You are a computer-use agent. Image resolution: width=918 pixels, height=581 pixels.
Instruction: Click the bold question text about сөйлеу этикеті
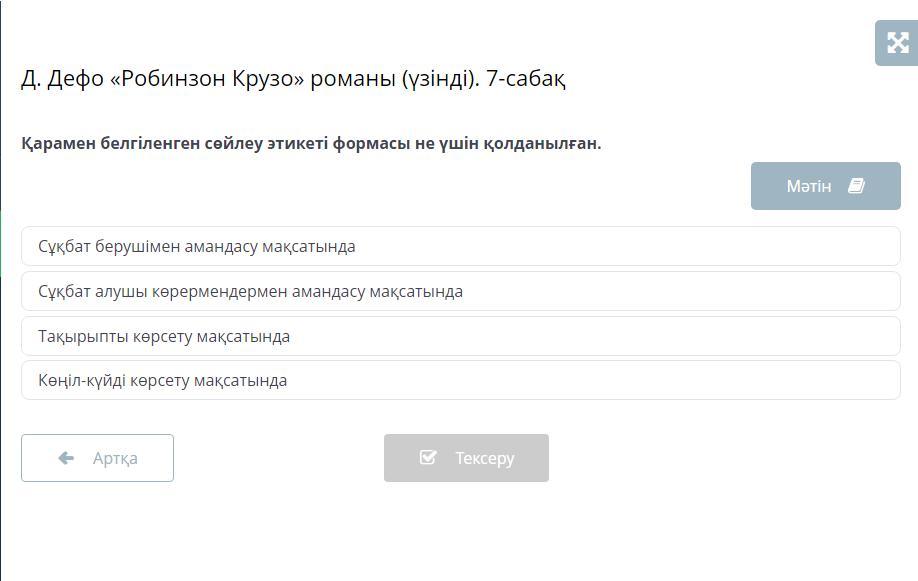311,143
